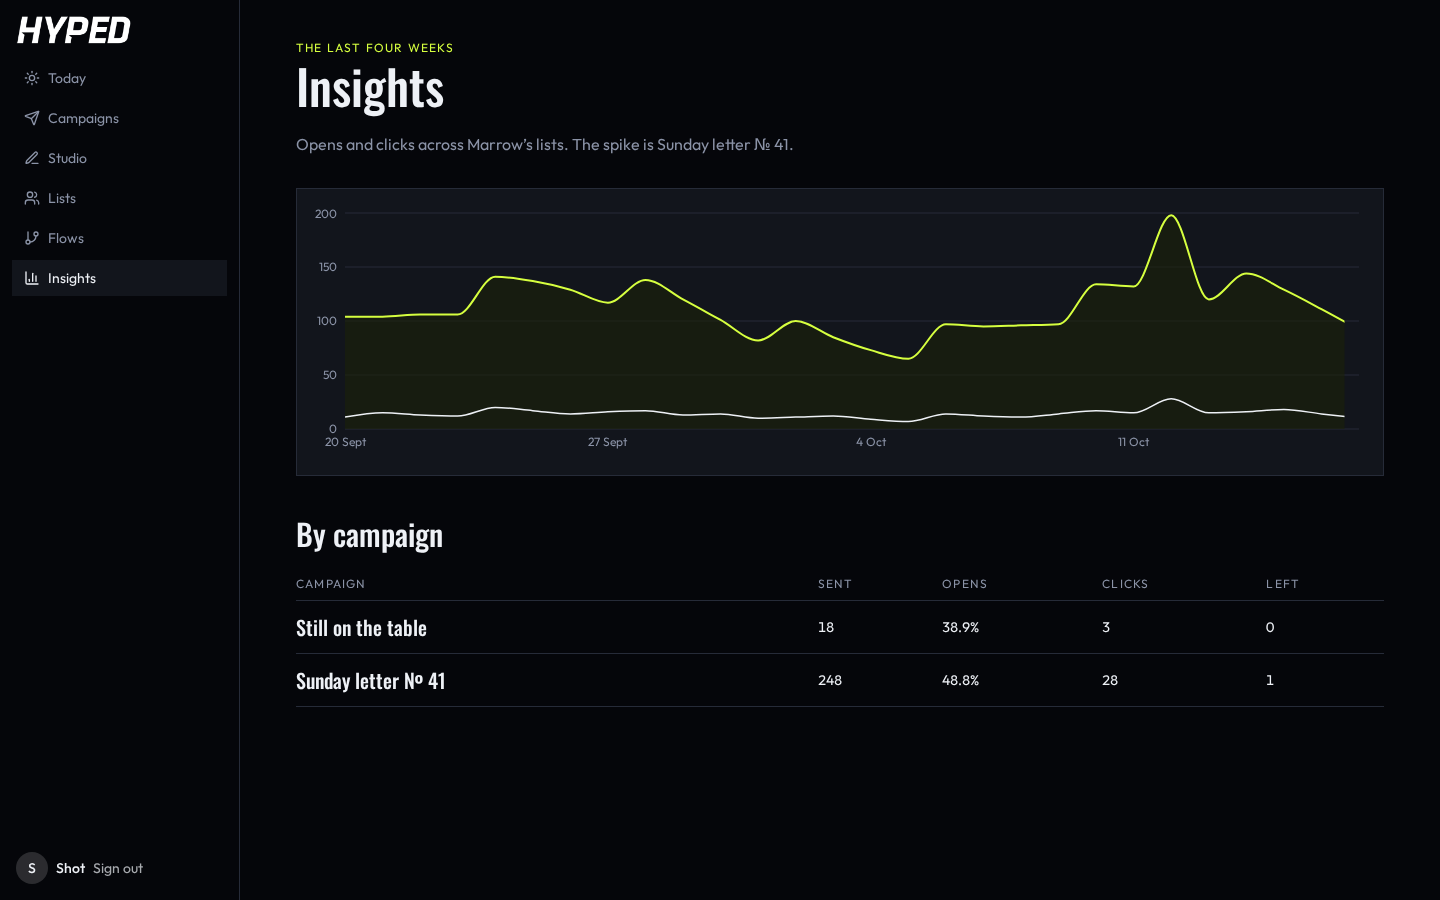The height and width of the screenshot is (900, 1440).
Task: Click the Sent column header
Action: click(x=835, y=584)
